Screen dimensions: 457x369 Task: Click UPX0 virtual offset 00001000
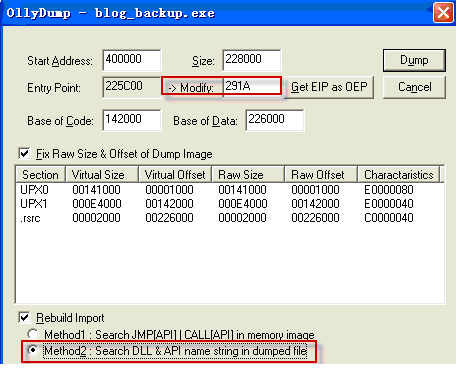169,190
